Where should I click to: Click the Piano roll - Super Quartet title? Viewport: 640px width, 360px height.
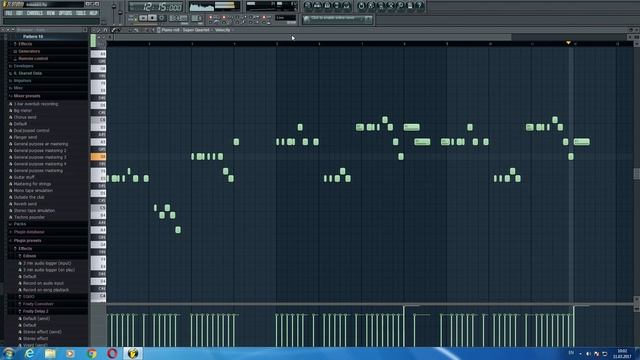tap(186, 30)
